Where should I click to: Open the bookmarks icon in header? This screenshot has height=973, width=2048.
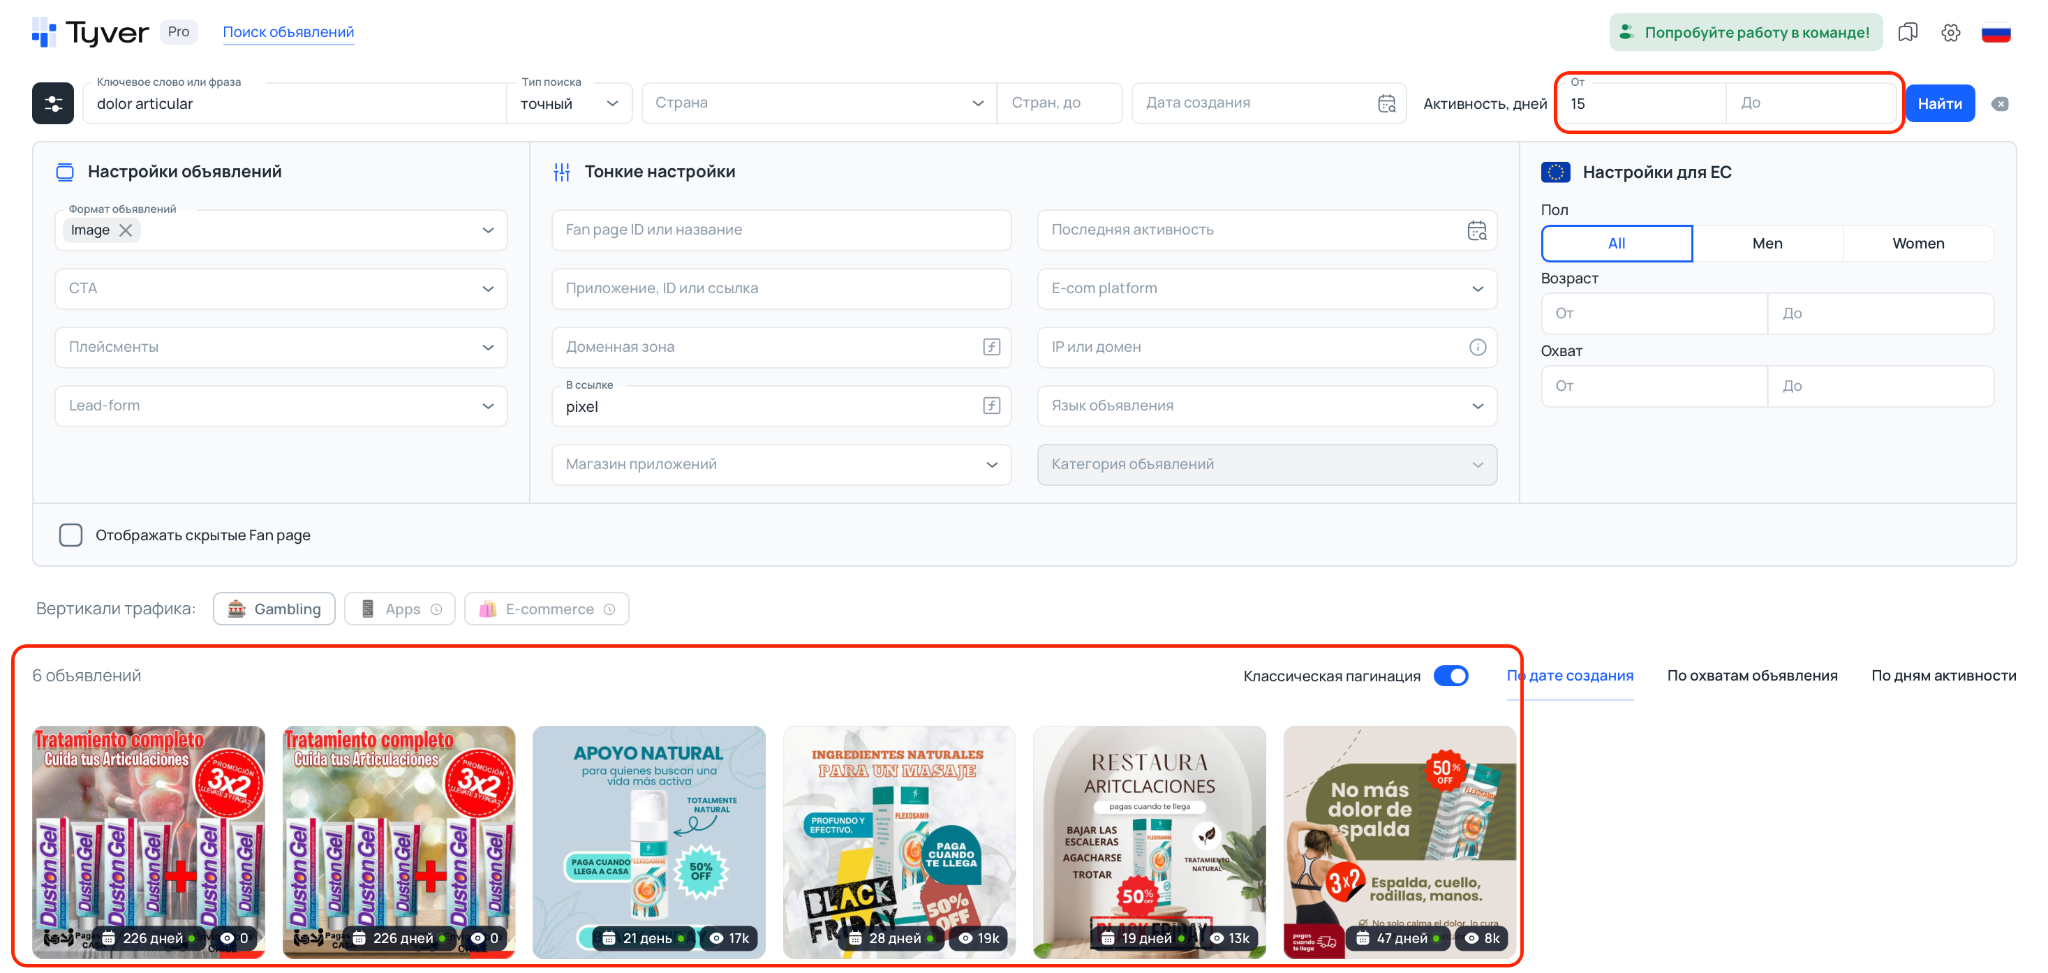pos(1908,32)
